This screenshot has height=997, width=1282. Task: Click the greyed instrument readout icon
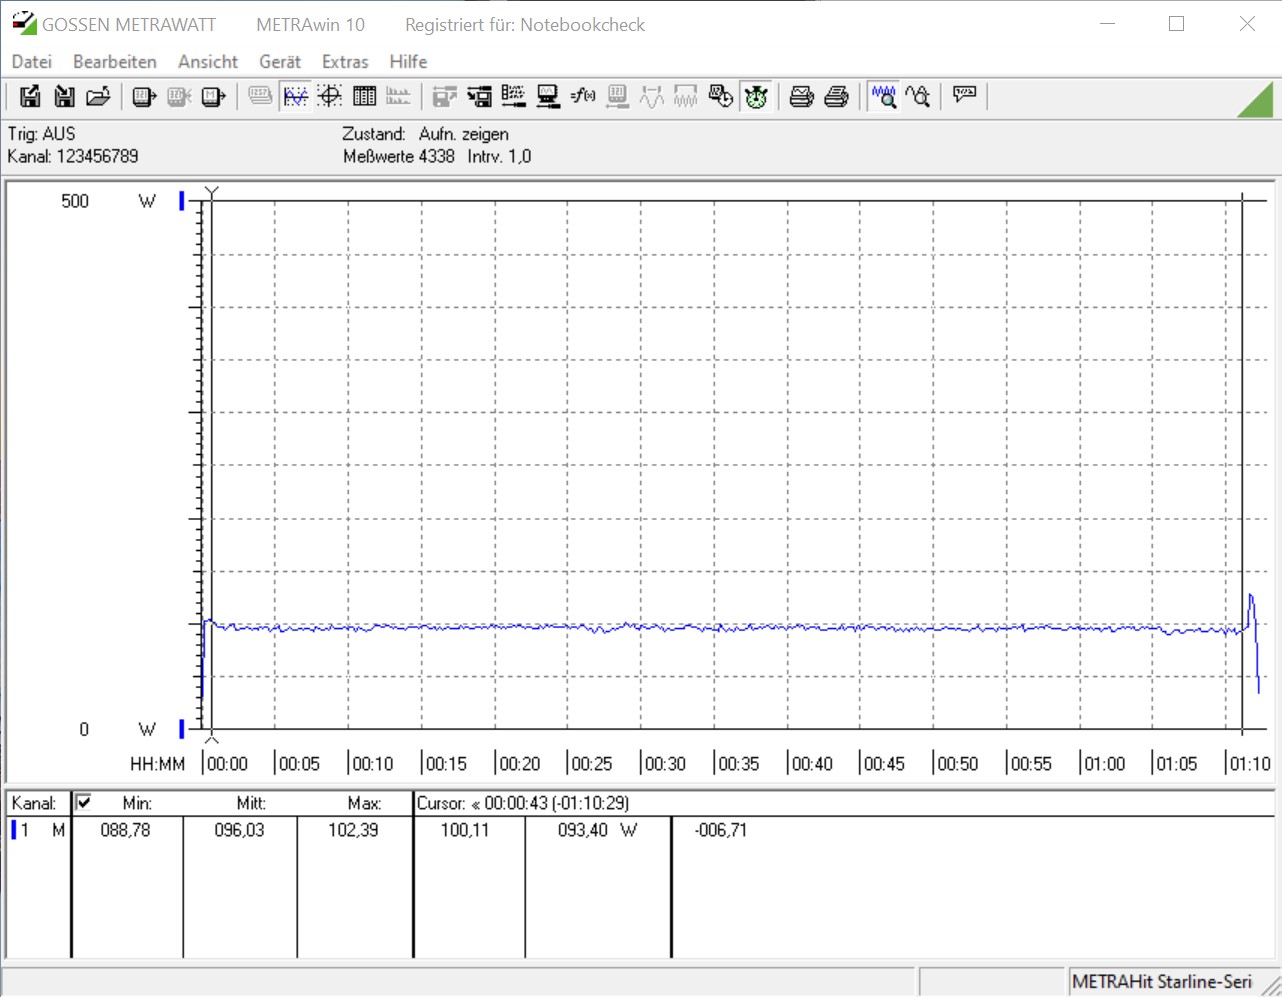pos(618,96)
